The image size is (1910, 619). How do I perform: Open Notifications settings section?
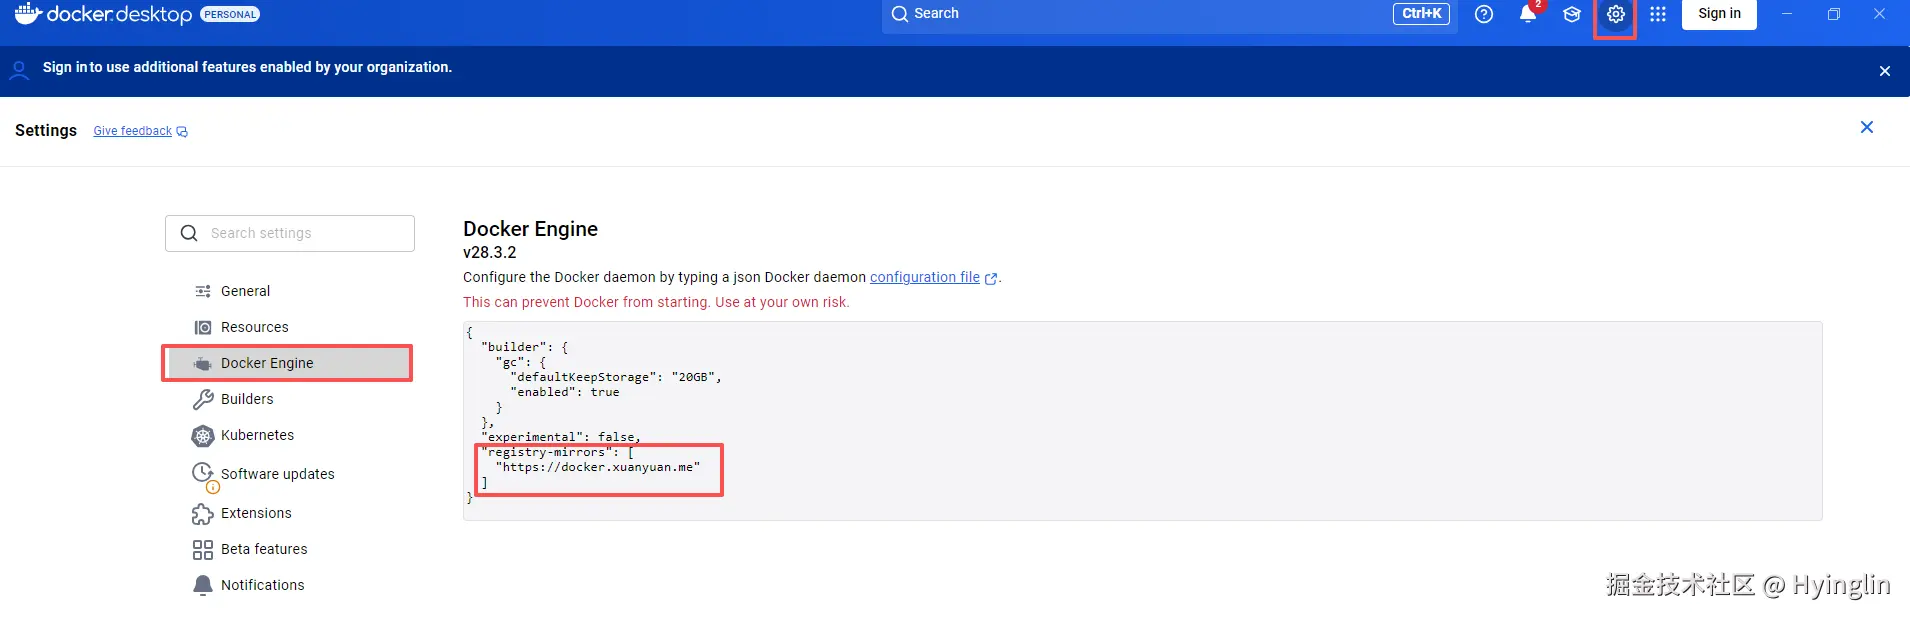290,585
